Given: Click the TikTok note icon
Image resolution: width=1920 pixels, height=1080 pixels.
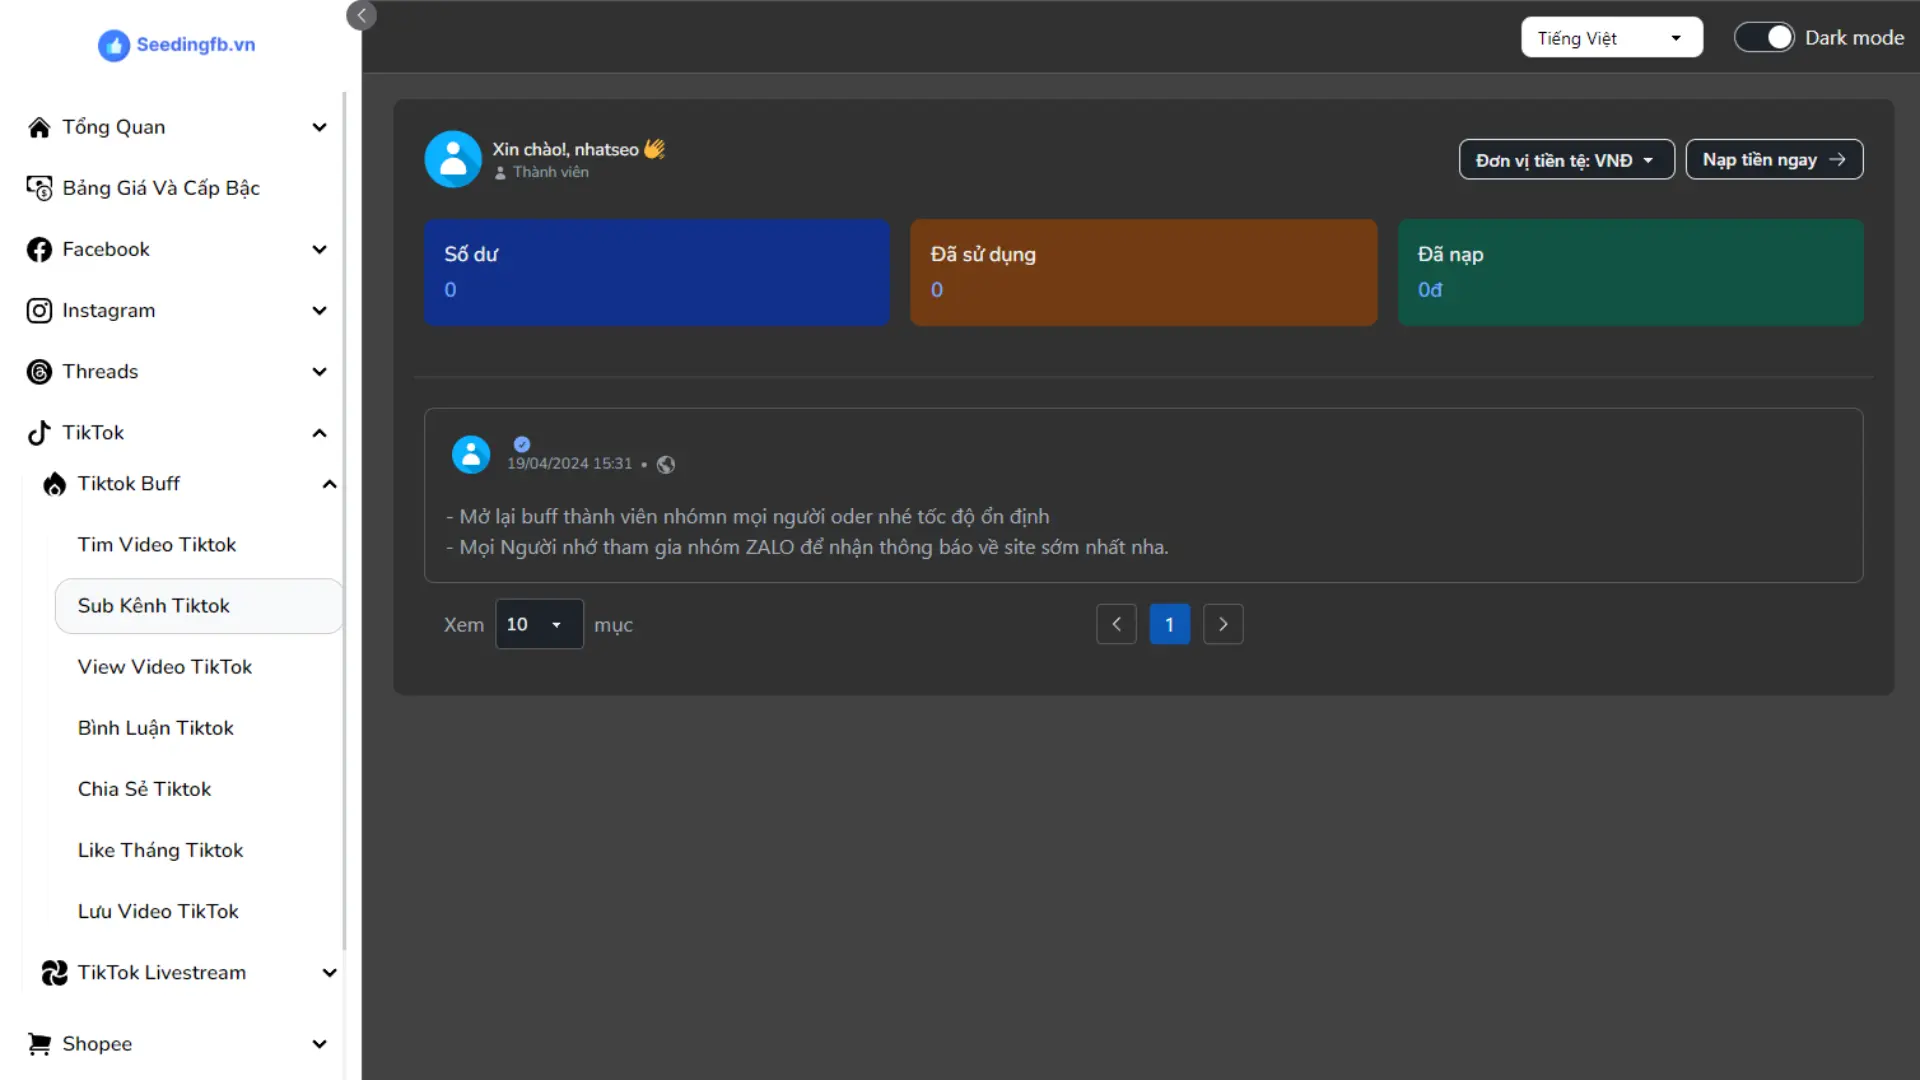Looking at the screenshot, I should [x=39, y=433].
